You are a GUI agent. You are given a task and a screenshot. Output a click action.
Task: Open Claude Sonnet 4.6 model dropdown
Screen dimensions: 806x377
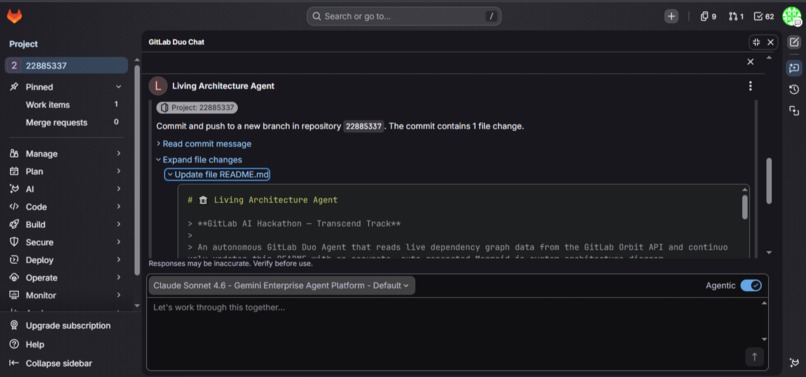click(282, 285)
